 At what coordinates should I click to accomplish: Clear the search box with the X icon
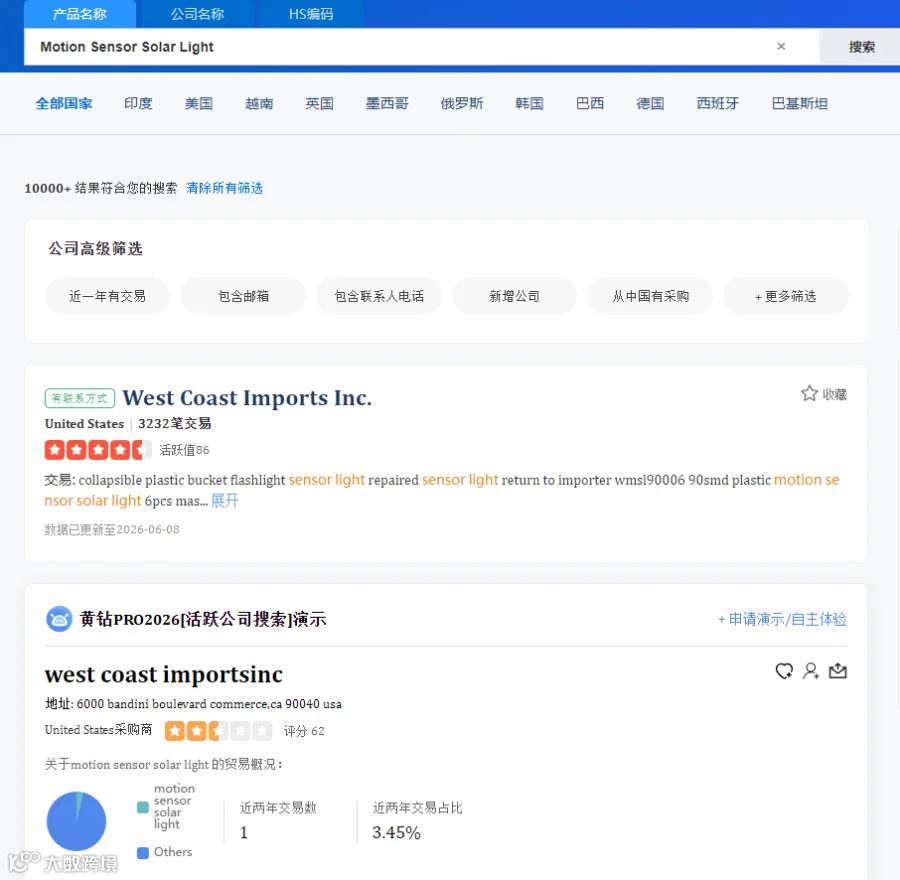click(781, 46)
